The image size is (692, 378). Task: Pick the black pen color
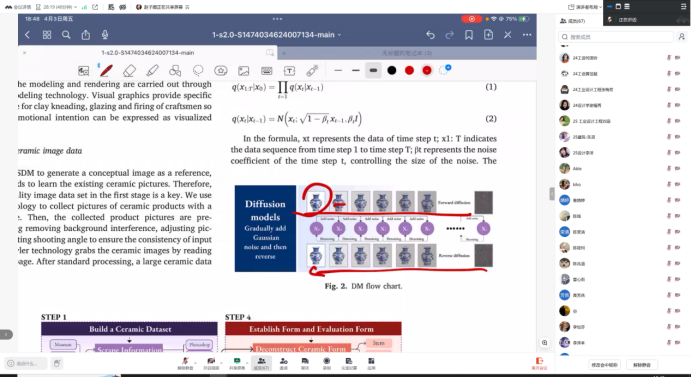391,71
